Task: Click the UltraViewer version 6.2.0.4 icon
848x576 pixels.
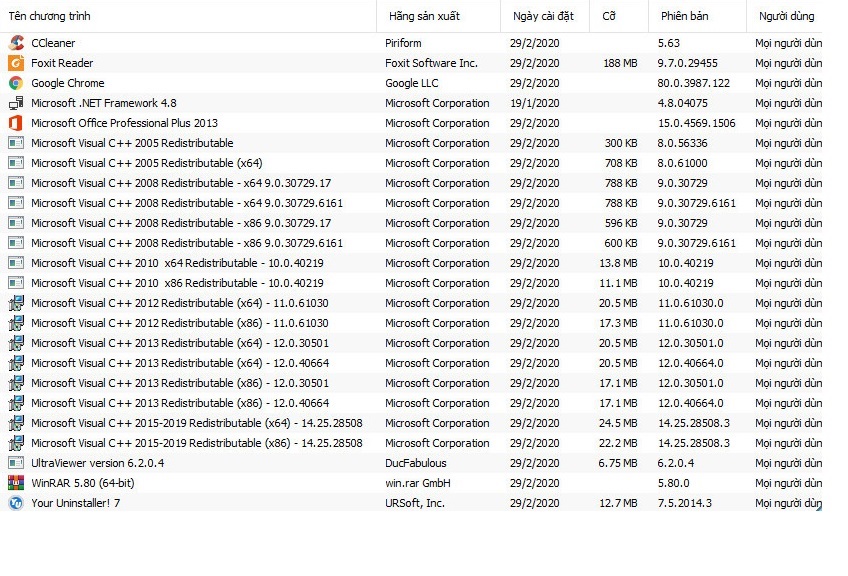Action: (x=16, y=463)
